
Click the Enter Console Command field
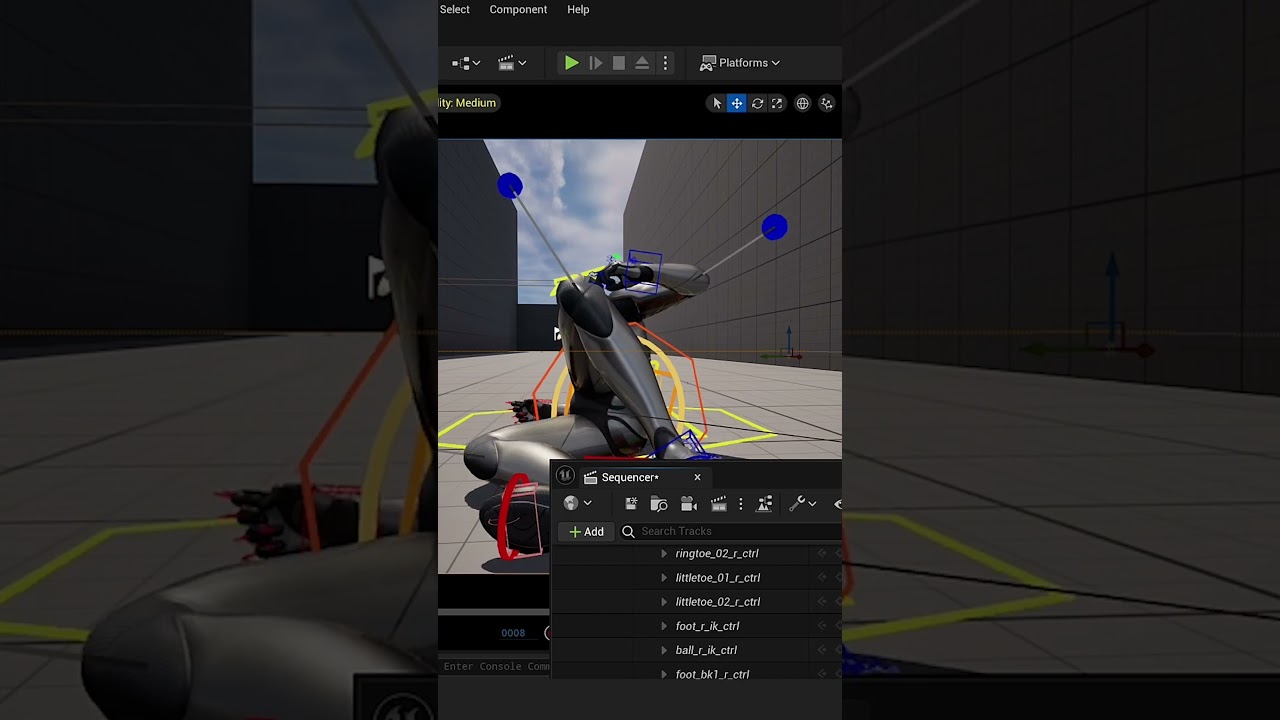[496, 667]
